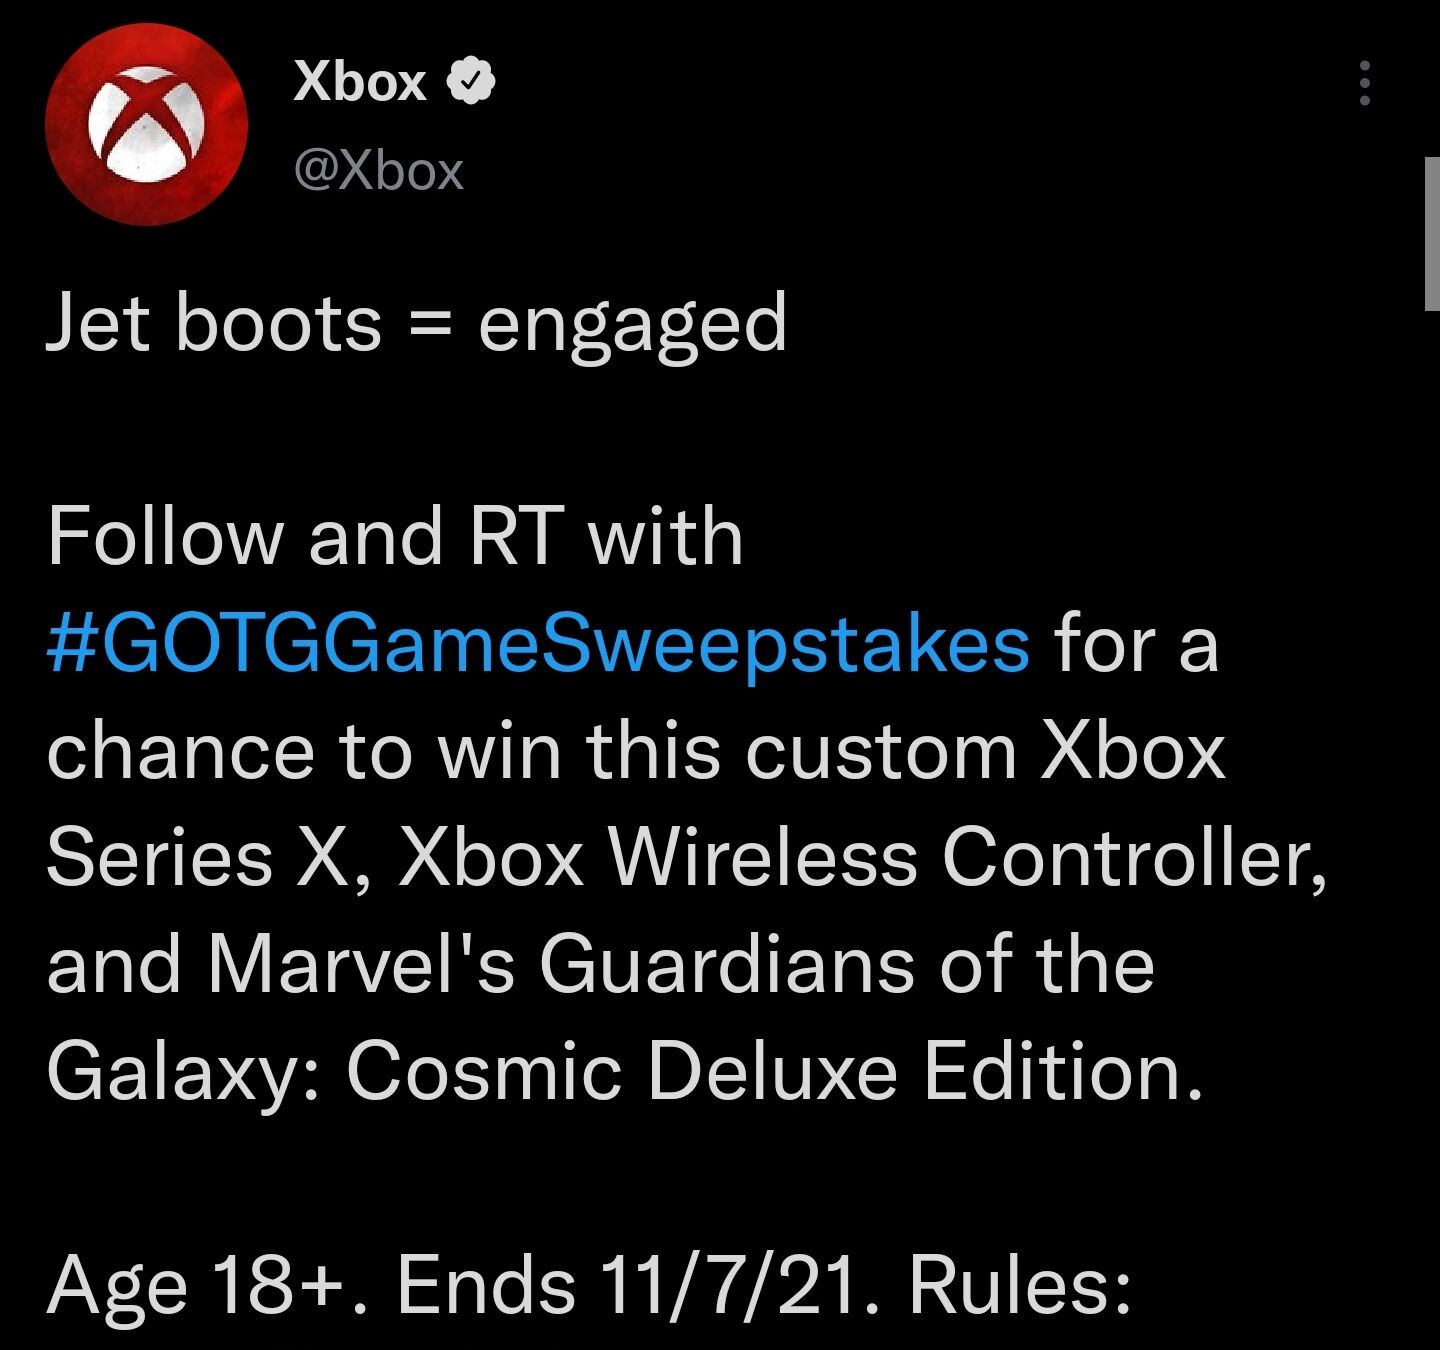Image resolution: width=1440 pixels, height=1350 pixels.
Task: Click the "Marvel's Guardians of the" text
Action: 680,965
